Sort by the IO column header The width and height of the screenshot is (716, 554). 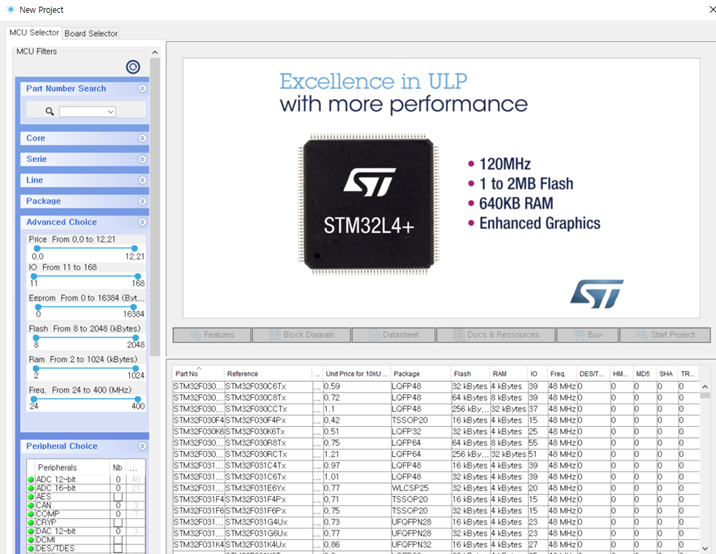537,374
